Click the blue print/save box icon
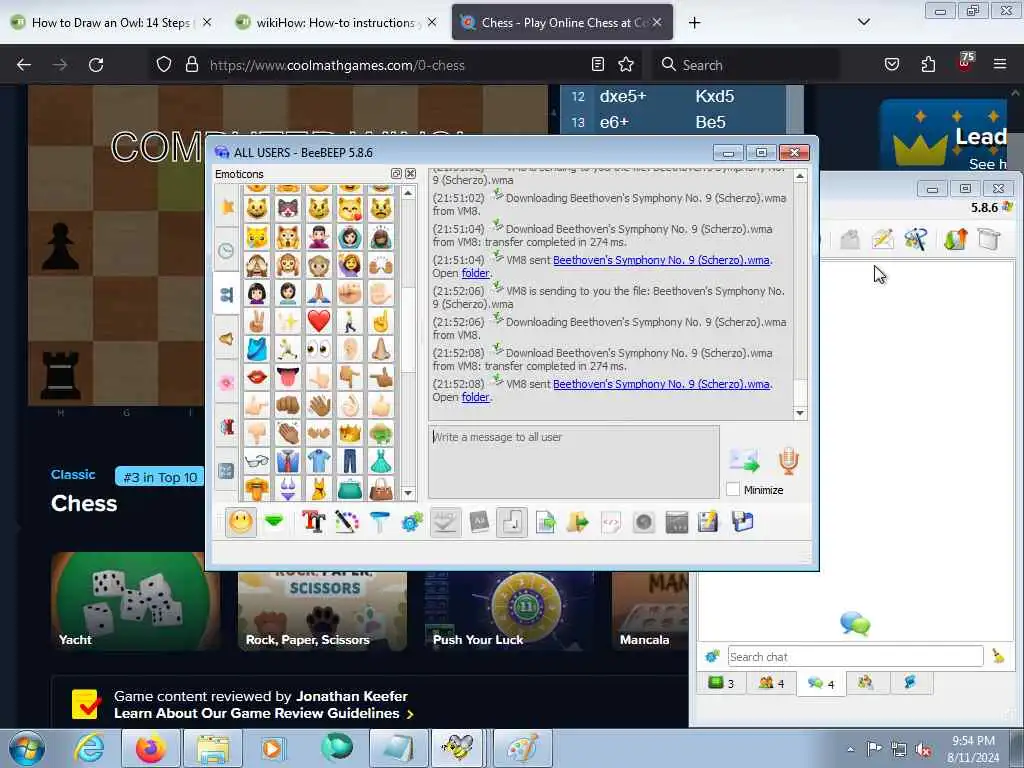This screenshot has height=768, width=1024. [x=743, y=522]
